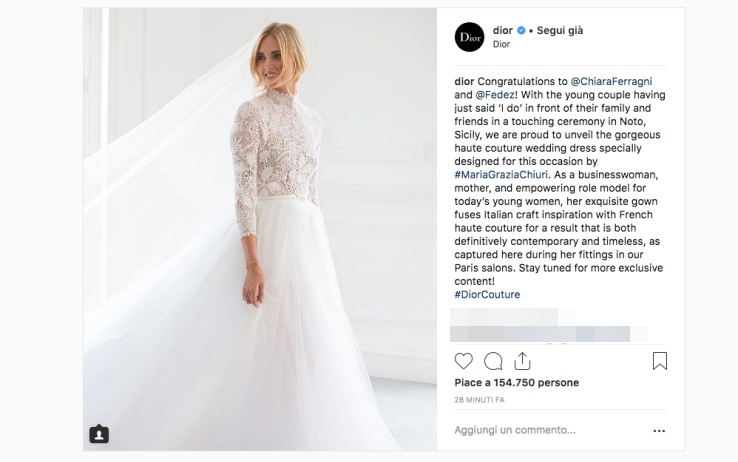Viewport: 738px width, 462px height.
Task: Click the dior name in the caption
Action: click(464, 81)
